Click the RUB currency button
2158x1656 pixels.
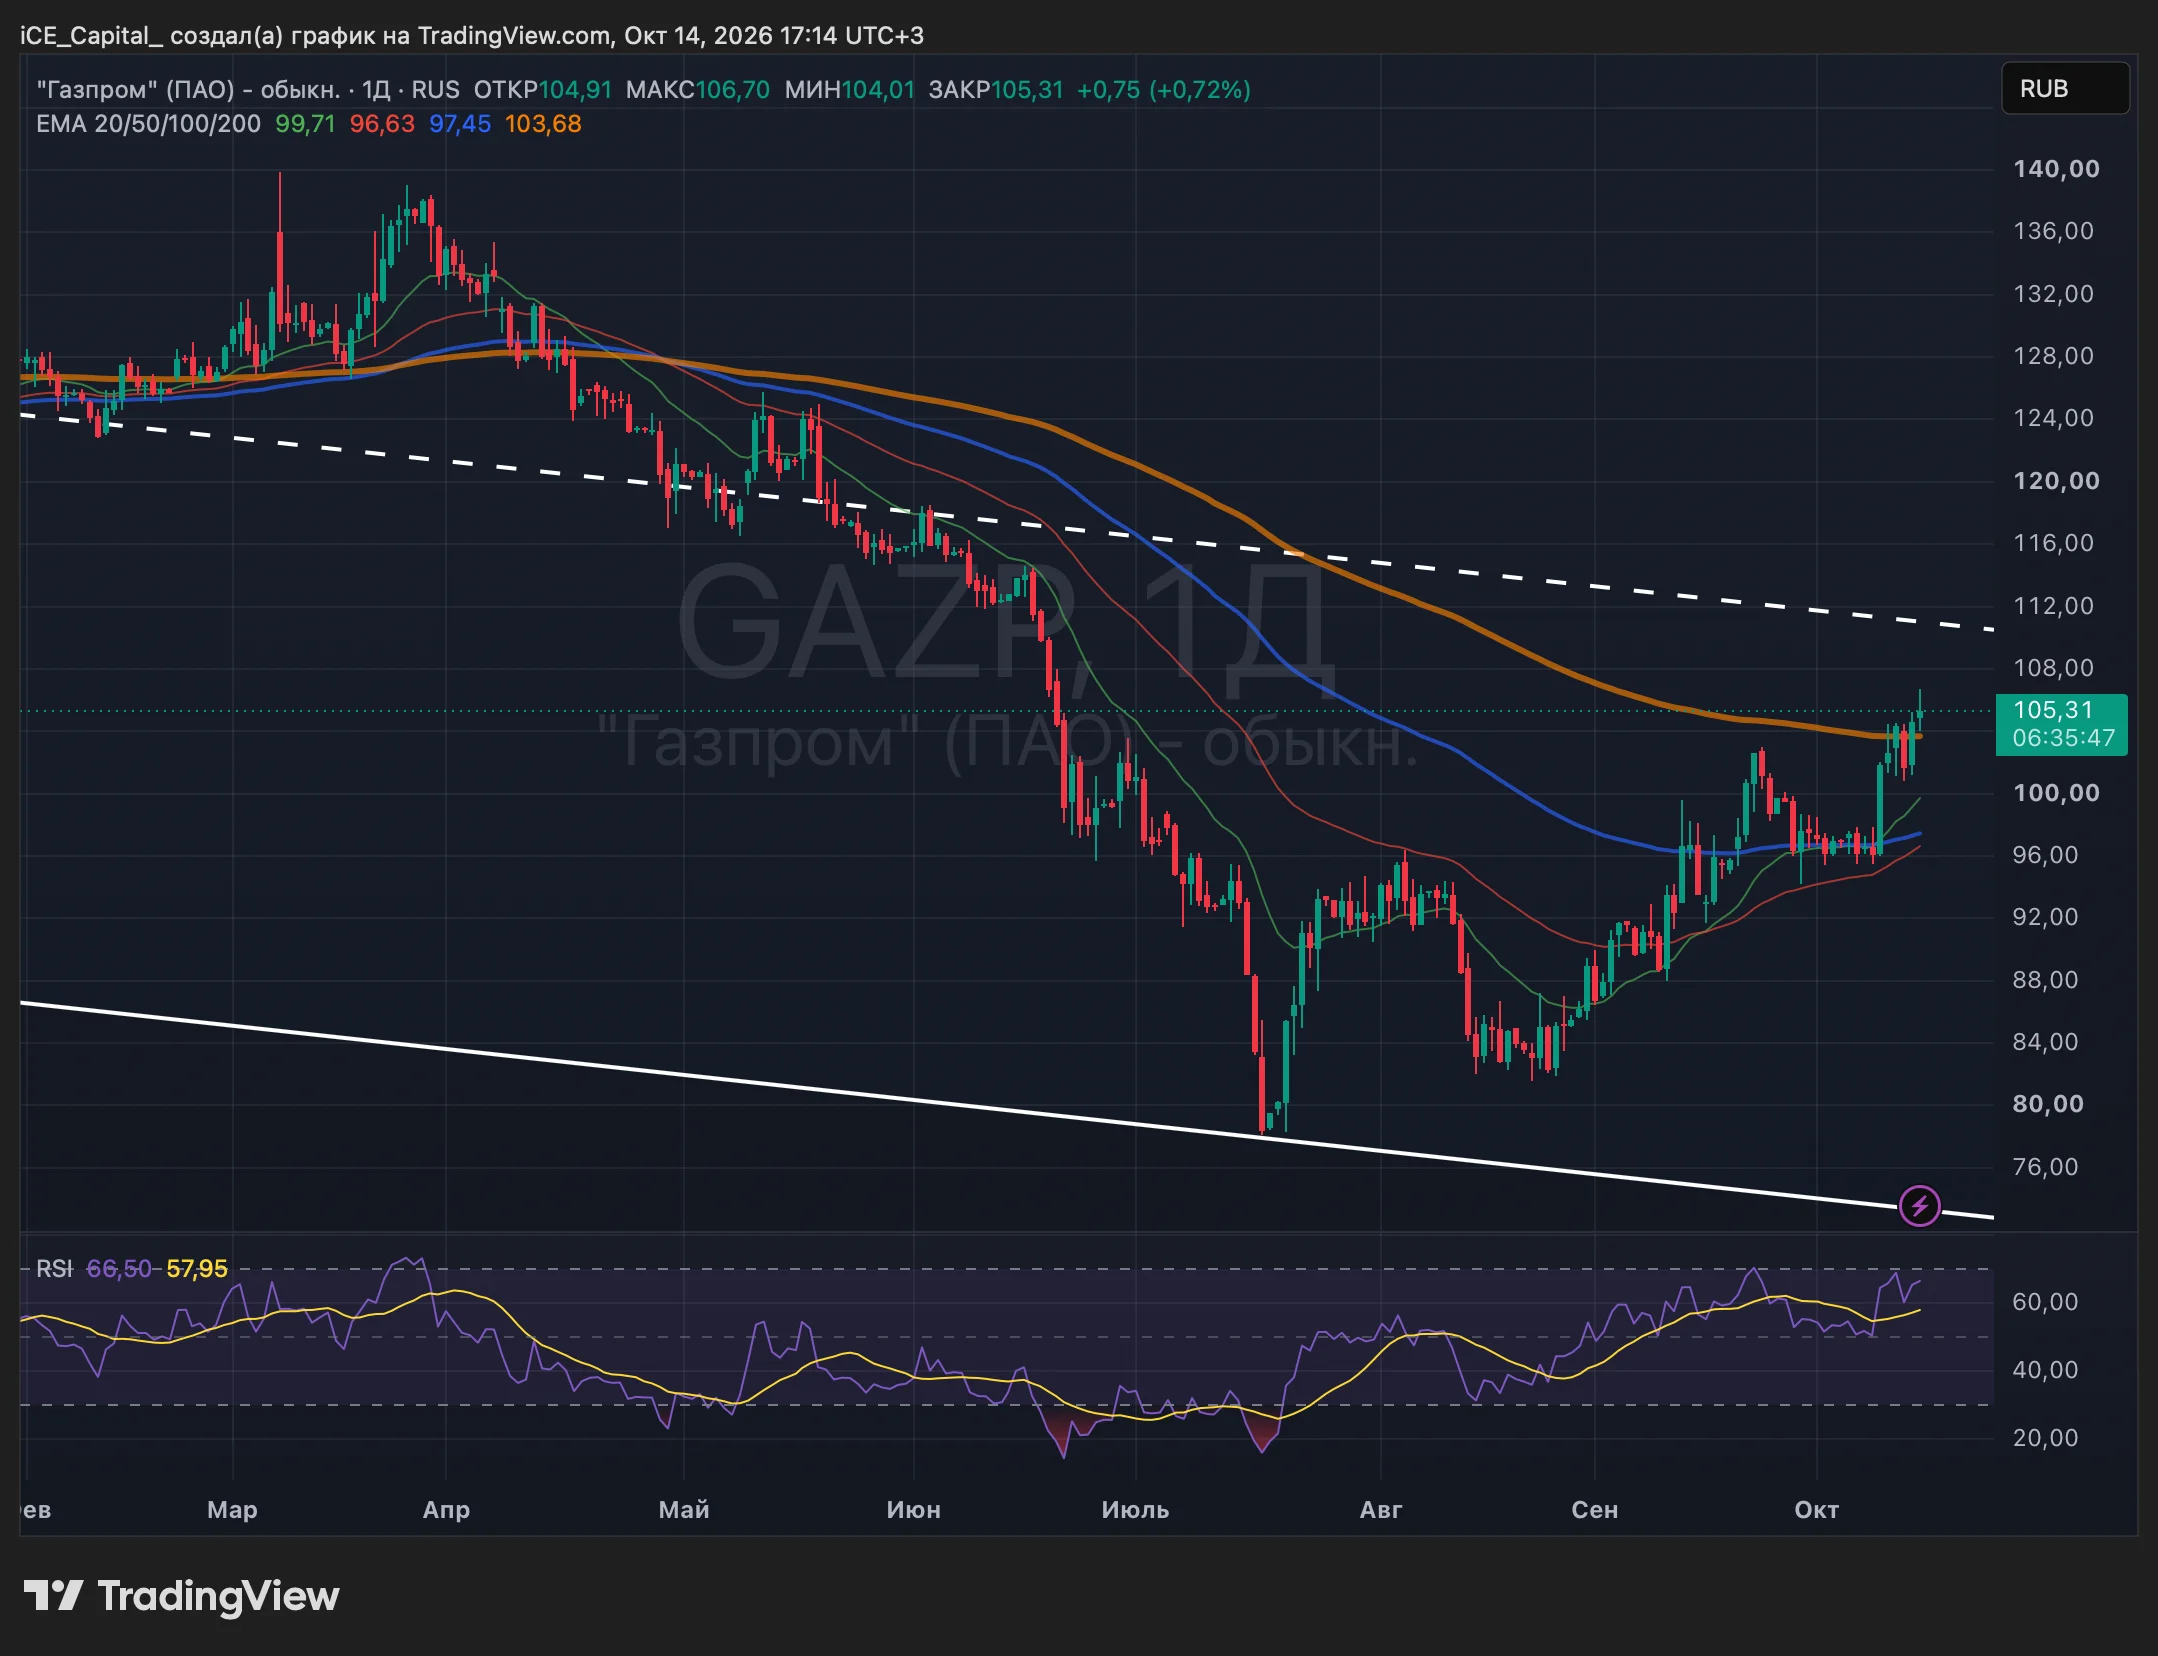point(2064,89)
